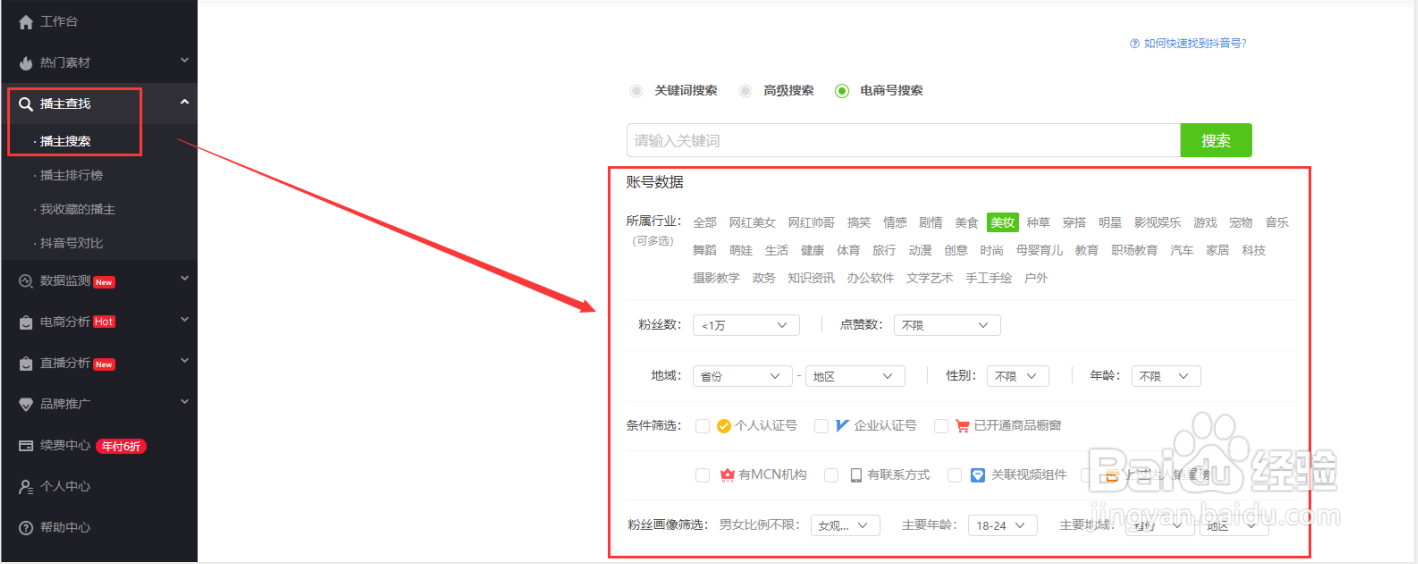
Task: Open 我收藏的播主 submenu item
Action: (x=77, y=210)
